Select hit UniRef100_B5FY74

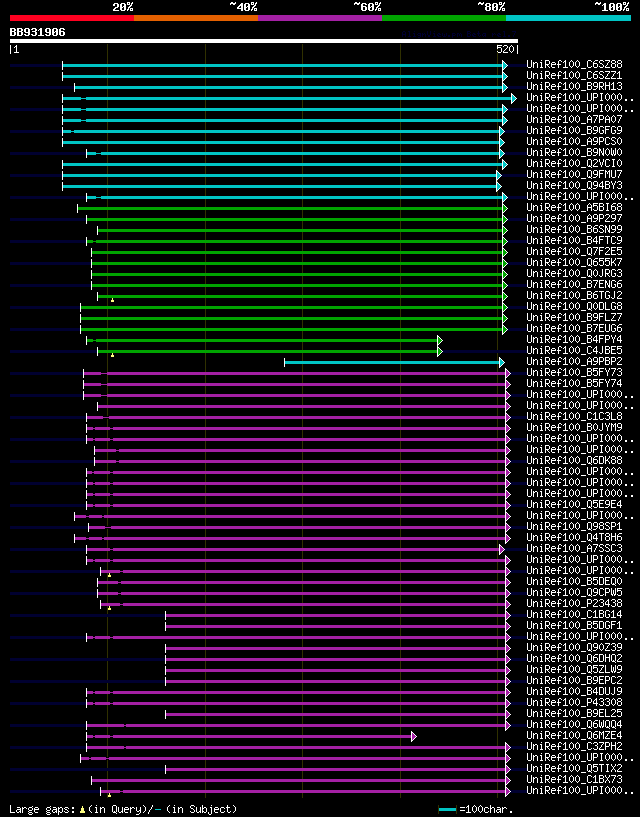click(x=574, y=383)
